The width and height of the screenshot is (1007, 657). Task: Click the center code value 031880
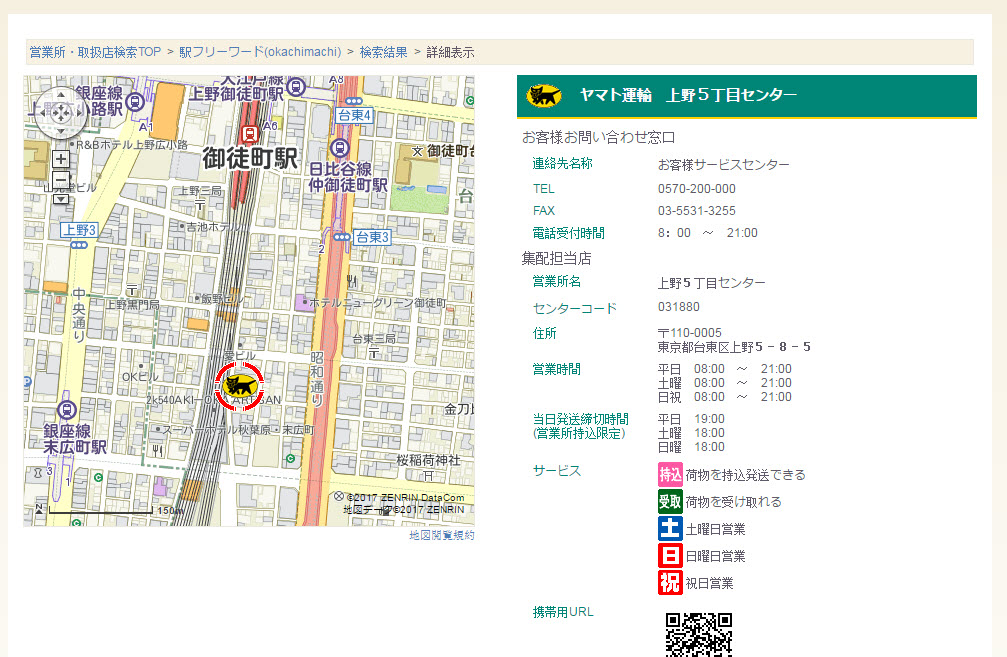(x=679, y=307)
